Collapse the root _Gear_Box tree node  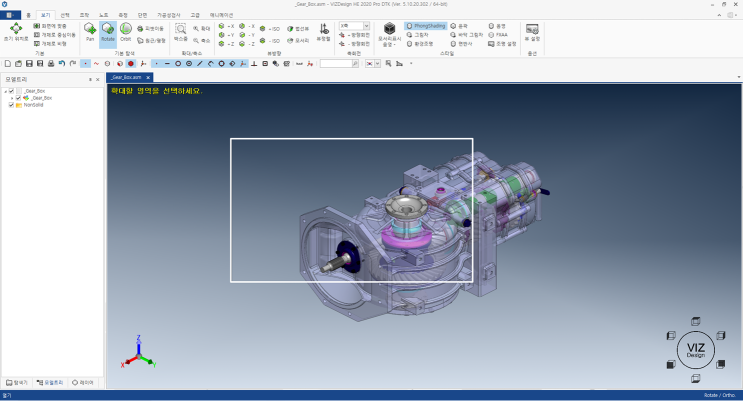click(6, 91)
